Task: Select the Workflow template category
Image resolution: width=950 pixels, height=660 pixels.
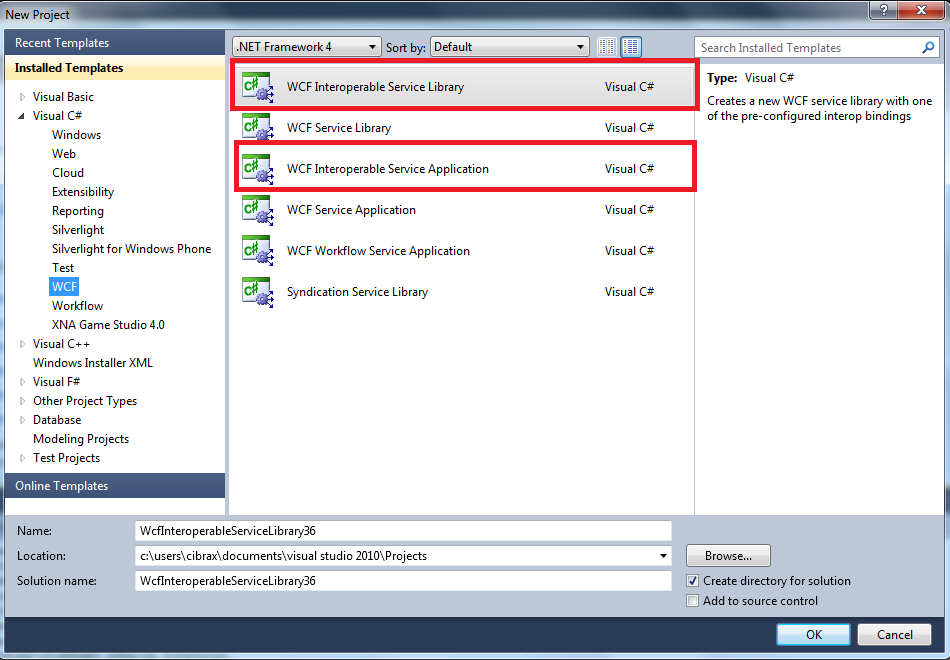Action: 78,306
